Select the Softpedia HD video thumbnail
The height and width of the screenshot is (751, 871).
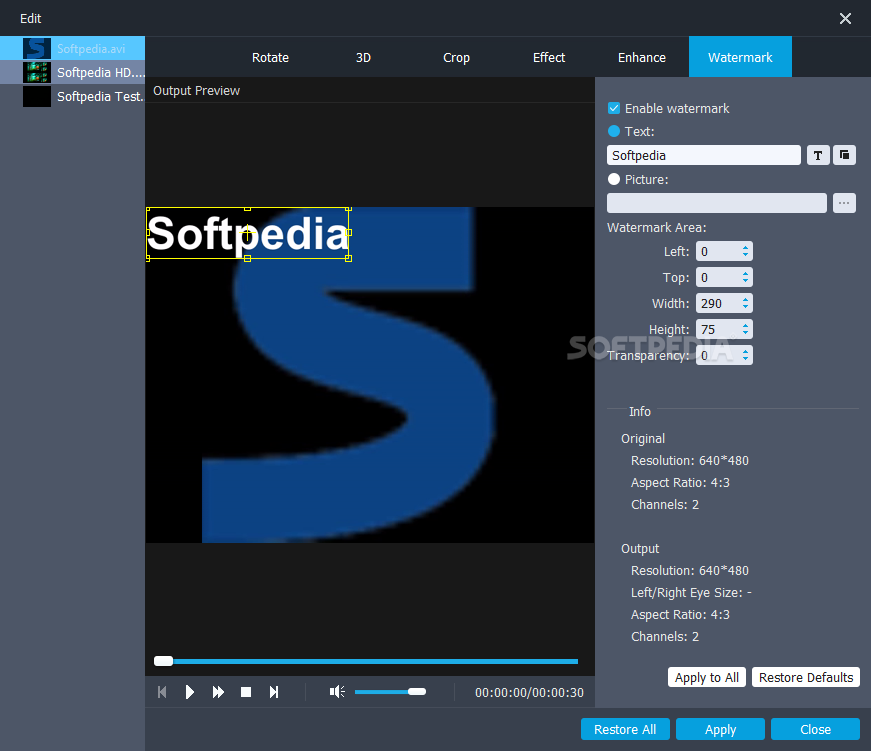point(37,72)
